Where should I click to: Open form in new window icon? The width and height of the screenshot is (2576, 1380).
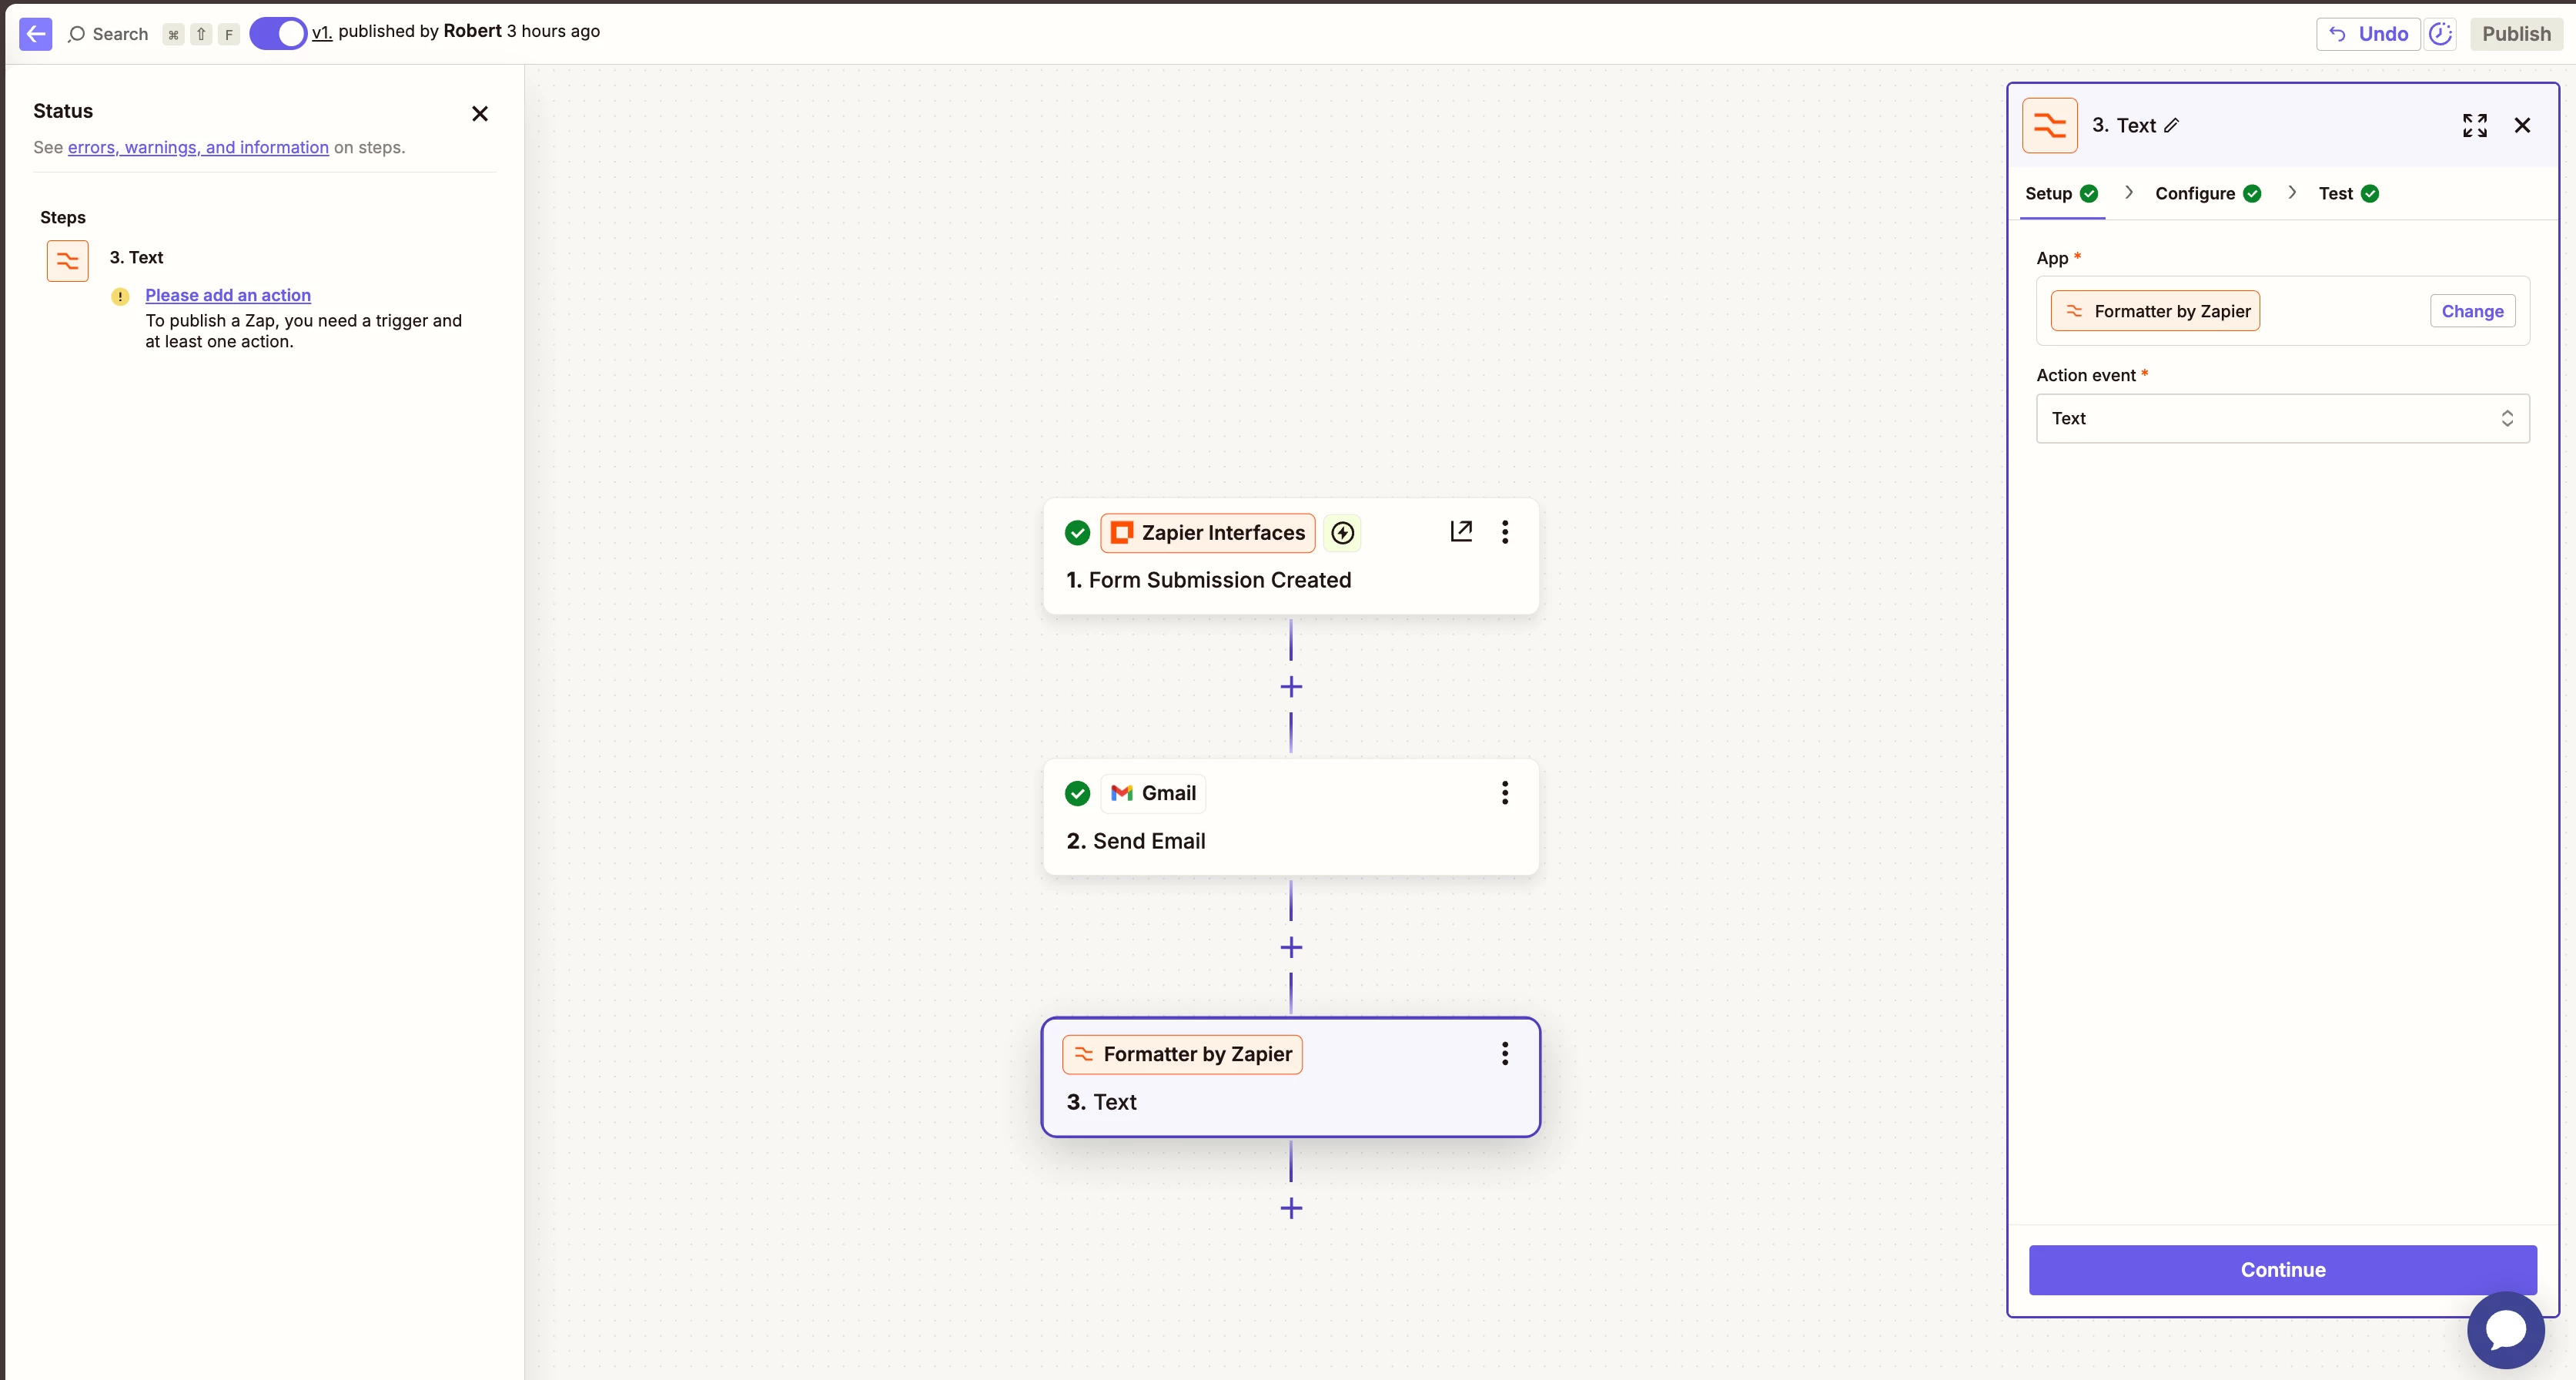1461,531
